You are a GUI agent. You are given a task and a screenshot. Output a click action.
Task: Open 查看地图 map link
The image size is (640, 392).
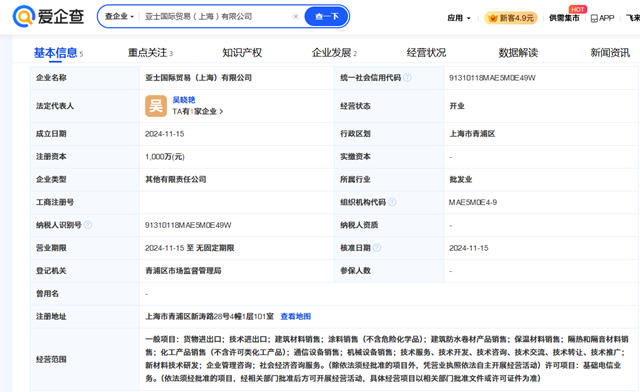[296, 316]
